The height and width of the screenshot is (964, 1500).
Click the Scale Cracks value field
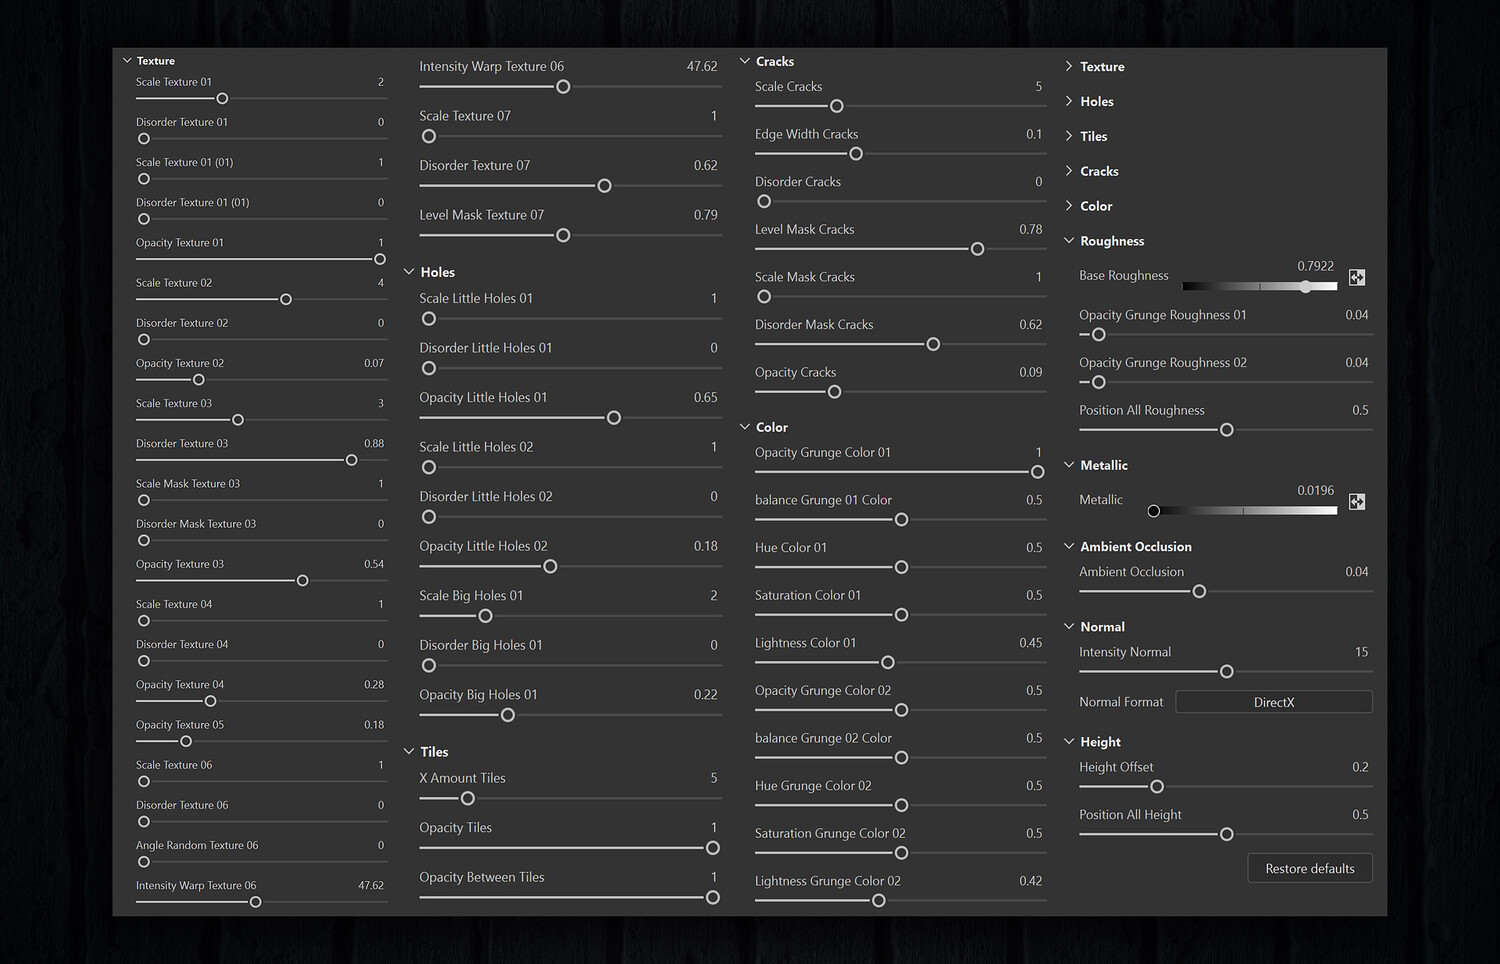tap(1038, 87)
